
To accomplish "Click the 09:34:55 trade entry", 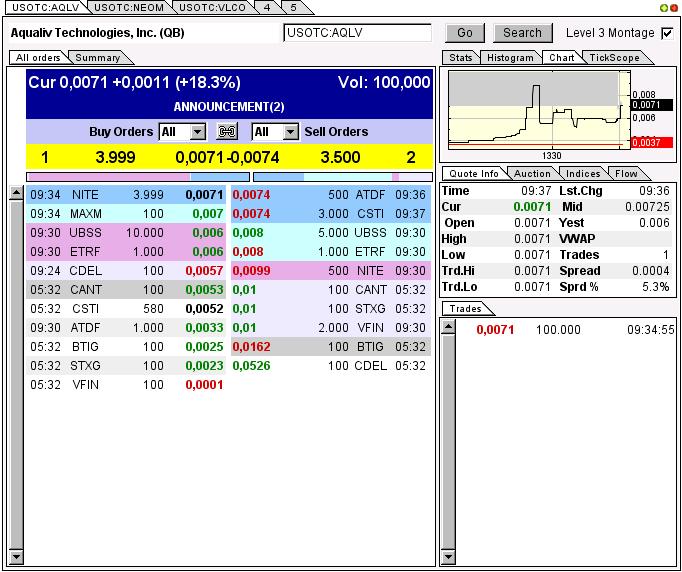I will (565, 330).
